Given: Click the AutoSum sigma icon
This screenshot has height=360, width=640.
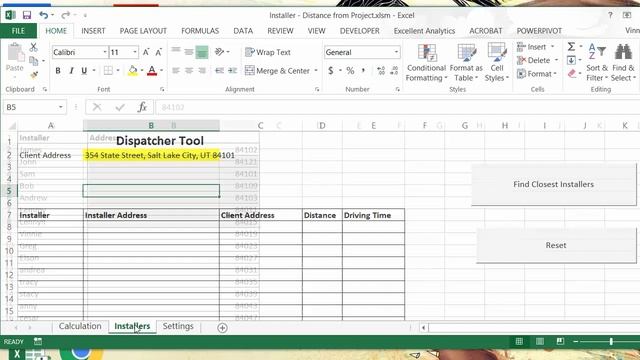Looking at the screenshot, I should (571, 47).
